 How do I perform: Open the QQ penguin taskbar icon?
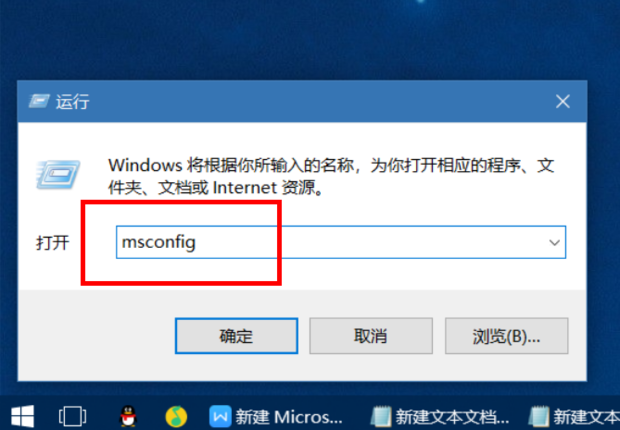coord(128,416)
